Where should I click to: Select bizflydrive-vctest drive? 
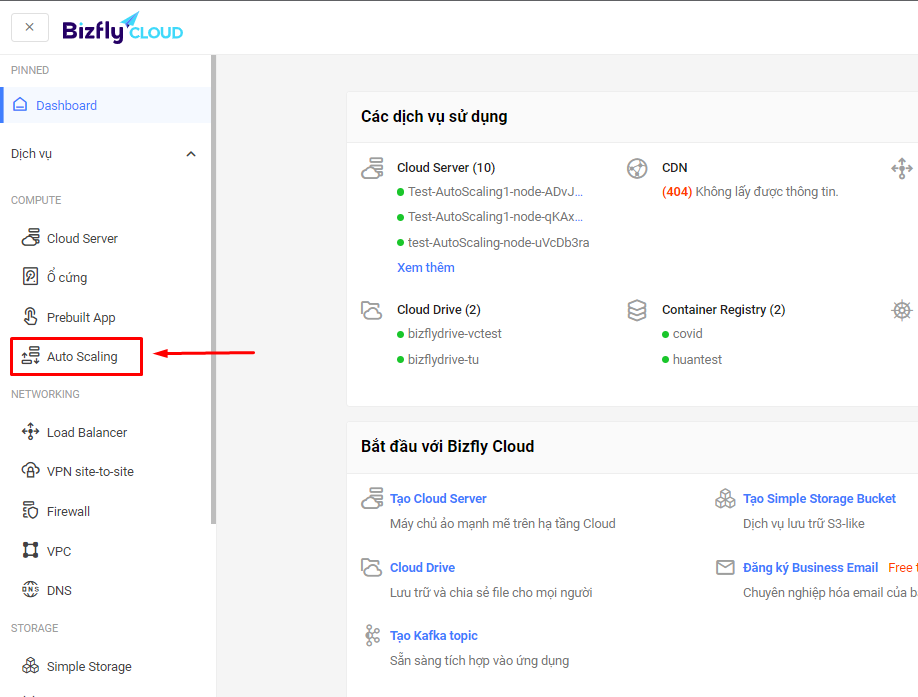[454, 334]
